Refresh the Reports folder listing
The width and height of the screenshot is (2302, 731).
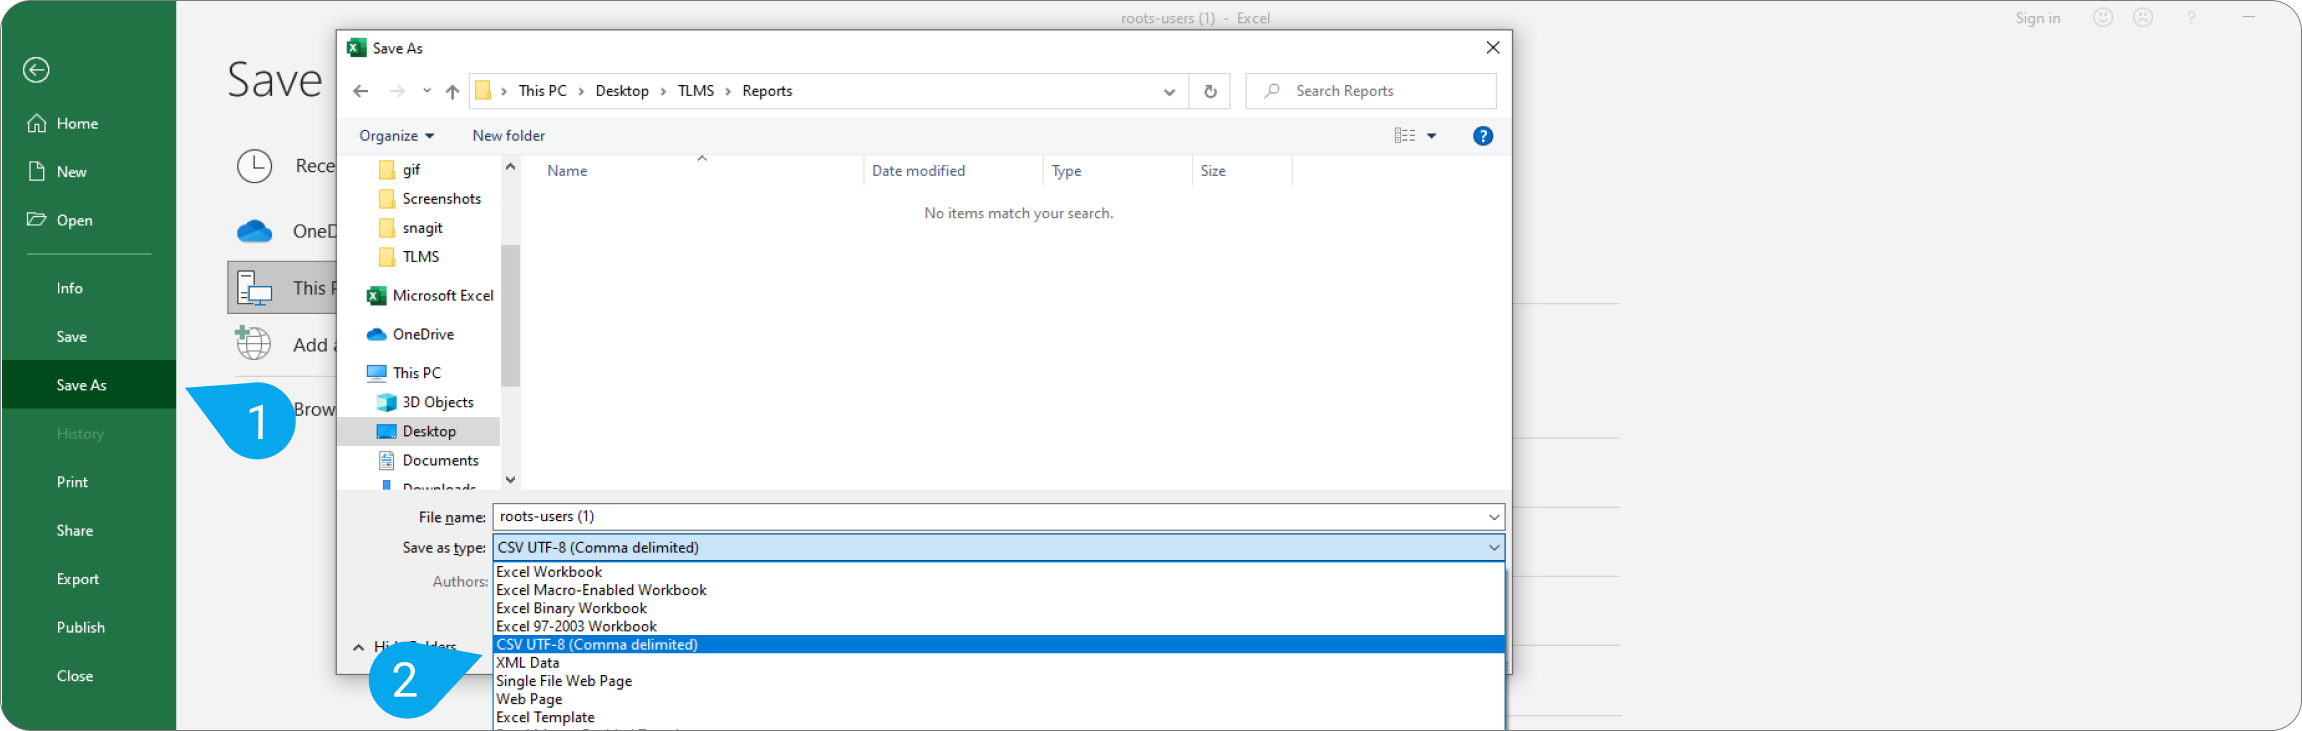(x=1210, y=91)
